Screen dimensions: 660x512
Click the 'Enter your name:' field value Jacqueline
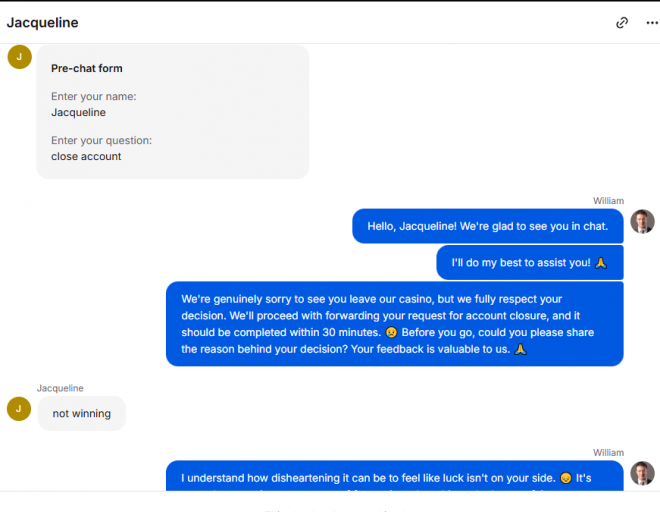tap(78, 112)
